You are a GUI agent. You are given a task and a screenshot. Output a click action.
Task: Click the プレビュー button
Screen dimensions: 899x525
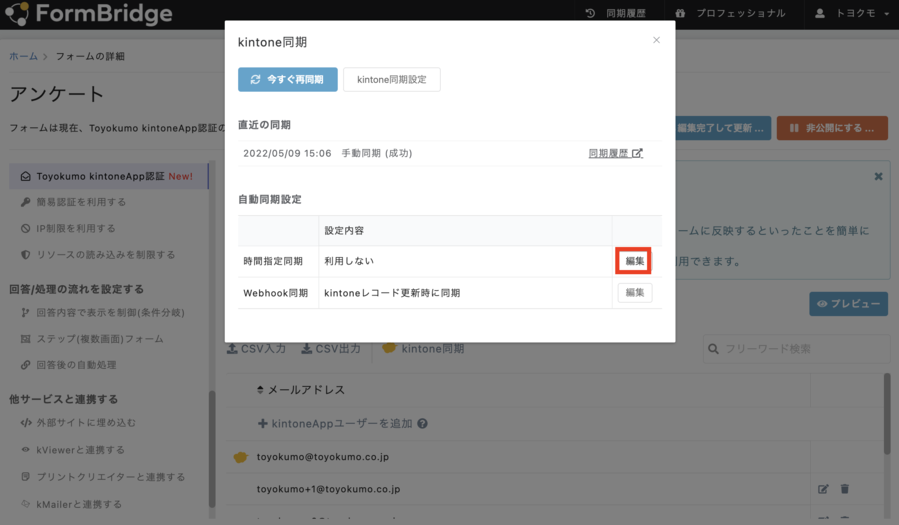coord(849,304)
